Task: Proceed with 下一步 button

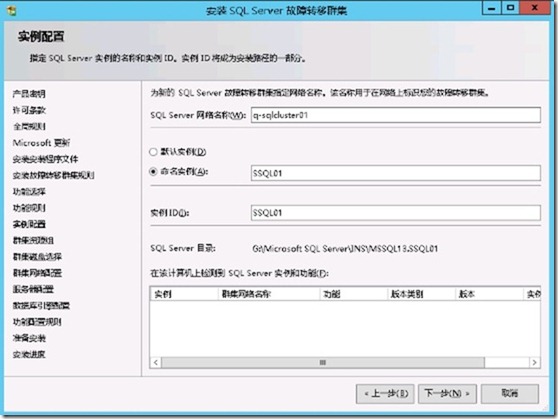Action: [447, 394]
